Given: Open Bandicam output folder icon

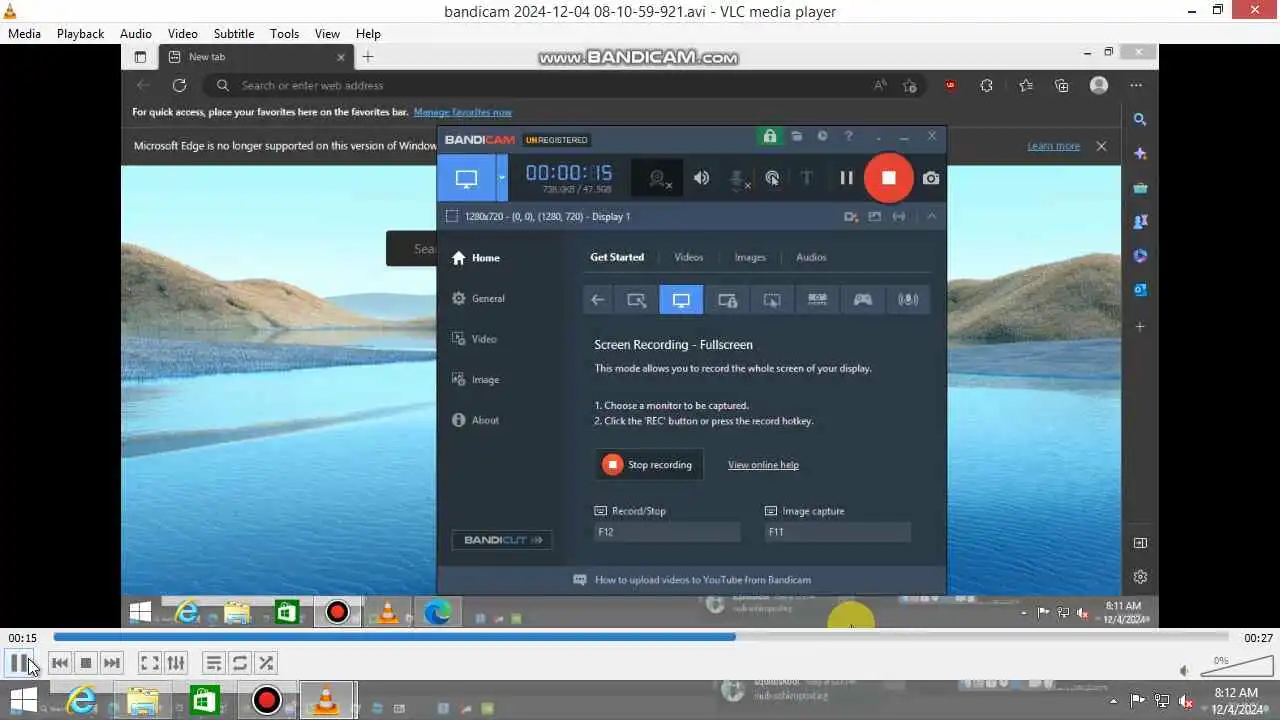Looking at the screenshot, I should [x=797, y=136].
